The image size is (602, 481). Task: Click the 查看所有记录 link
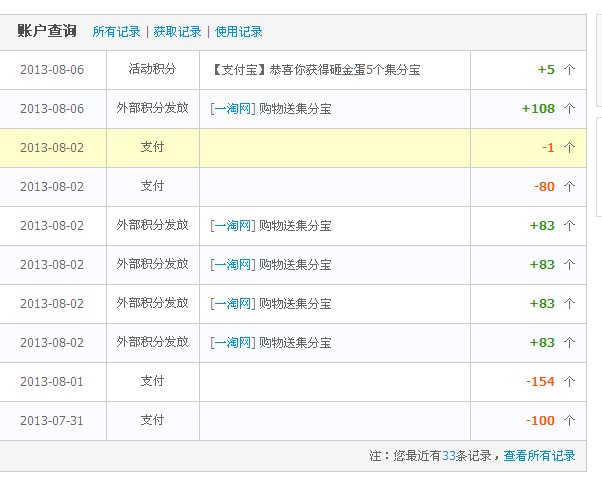click(x=539, y=456)
